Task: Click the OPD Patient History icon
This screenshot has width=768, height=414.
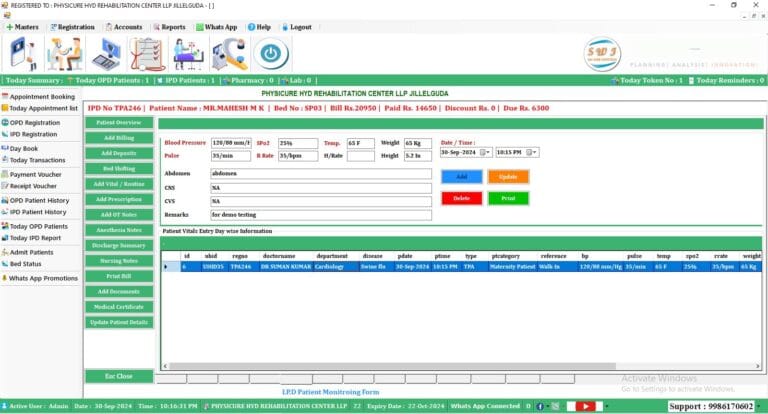Action: point(5,200)
